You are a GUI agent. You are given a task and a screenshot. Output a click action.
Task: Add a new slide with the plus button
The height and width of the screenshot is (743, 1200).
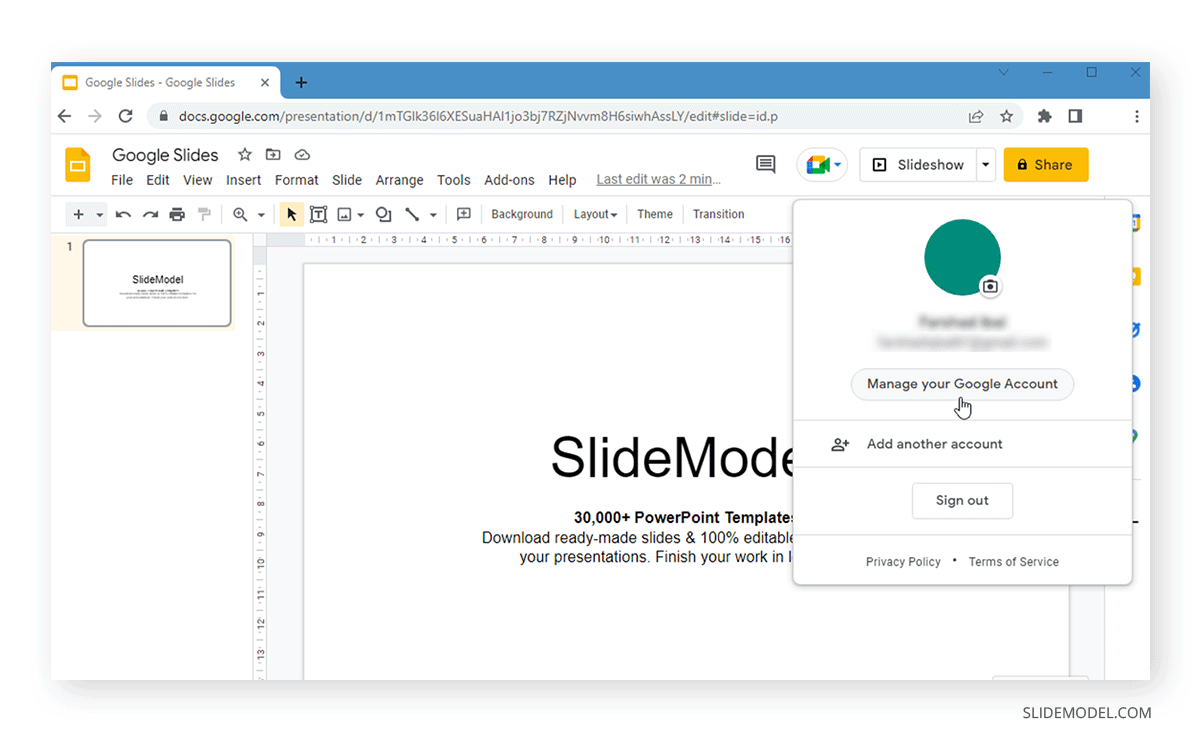point(78,214)
